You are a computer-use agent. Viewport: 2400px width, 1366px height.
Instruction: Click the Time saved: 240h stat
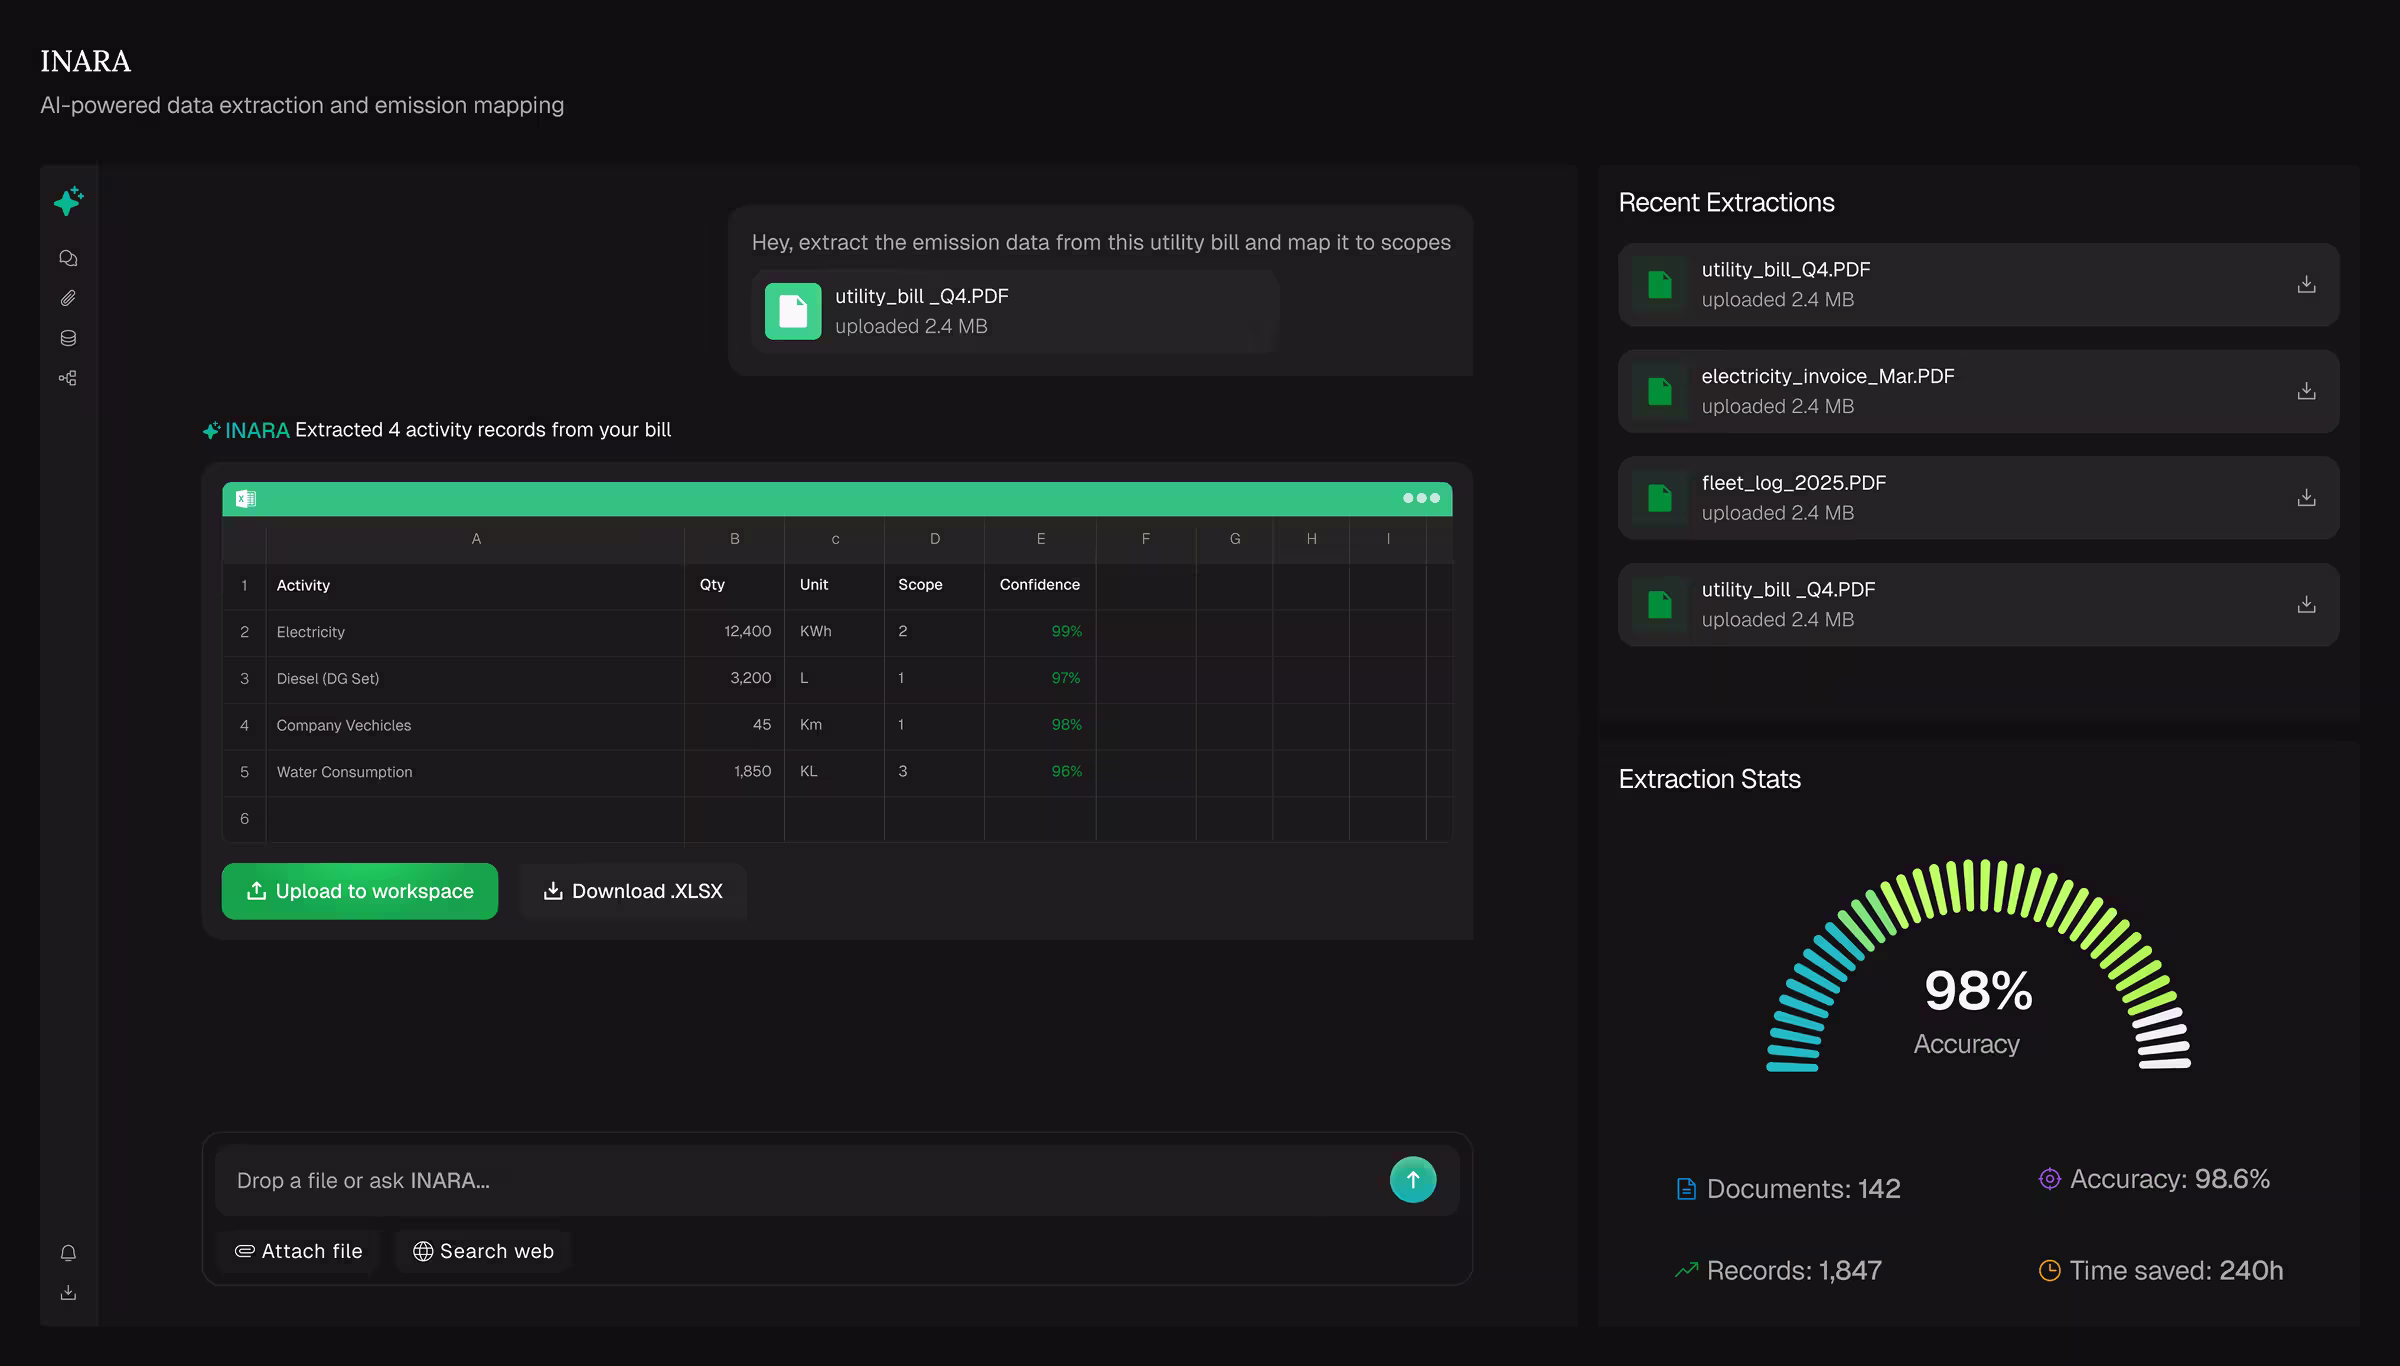tap(2161, 1270)
